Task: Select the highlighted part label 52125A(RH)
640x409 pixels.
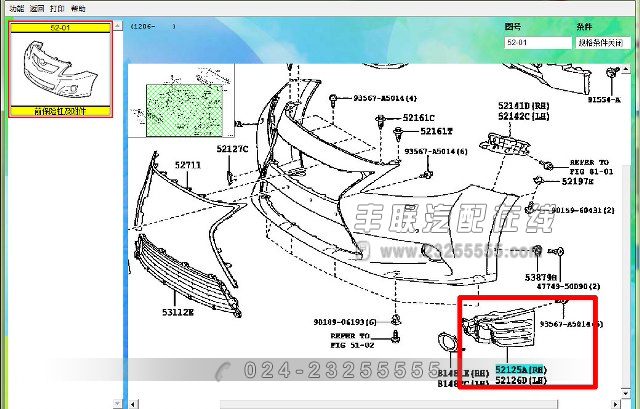Action: pyautogui.click(x=520, y=369)
